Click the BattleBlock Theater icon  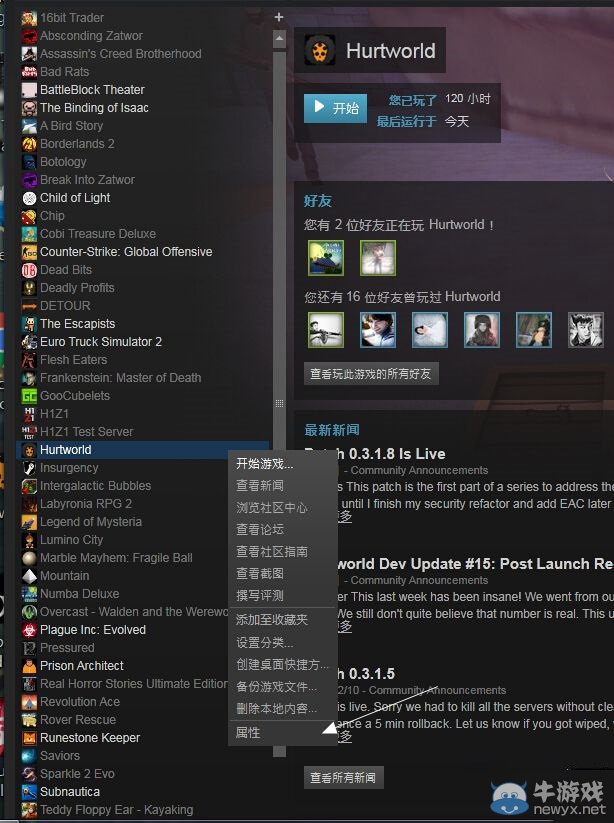pos(30,90)
